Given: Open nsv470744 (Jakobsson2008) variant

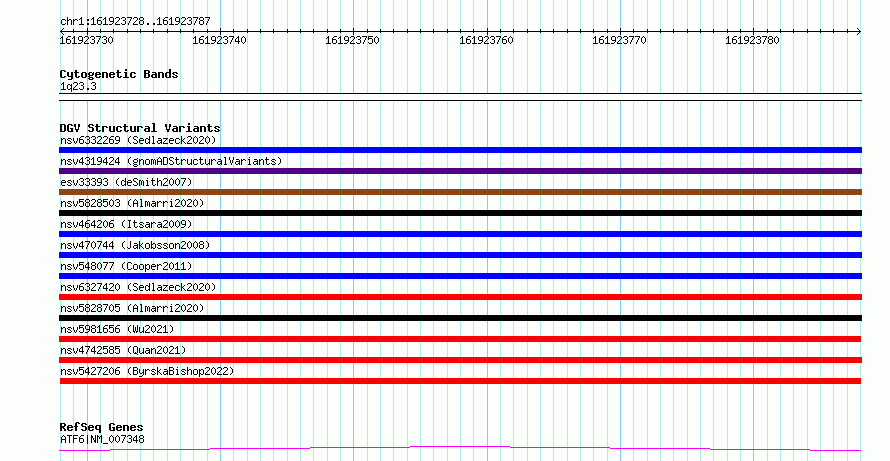Looking at the screenshot, I should 135,245.
